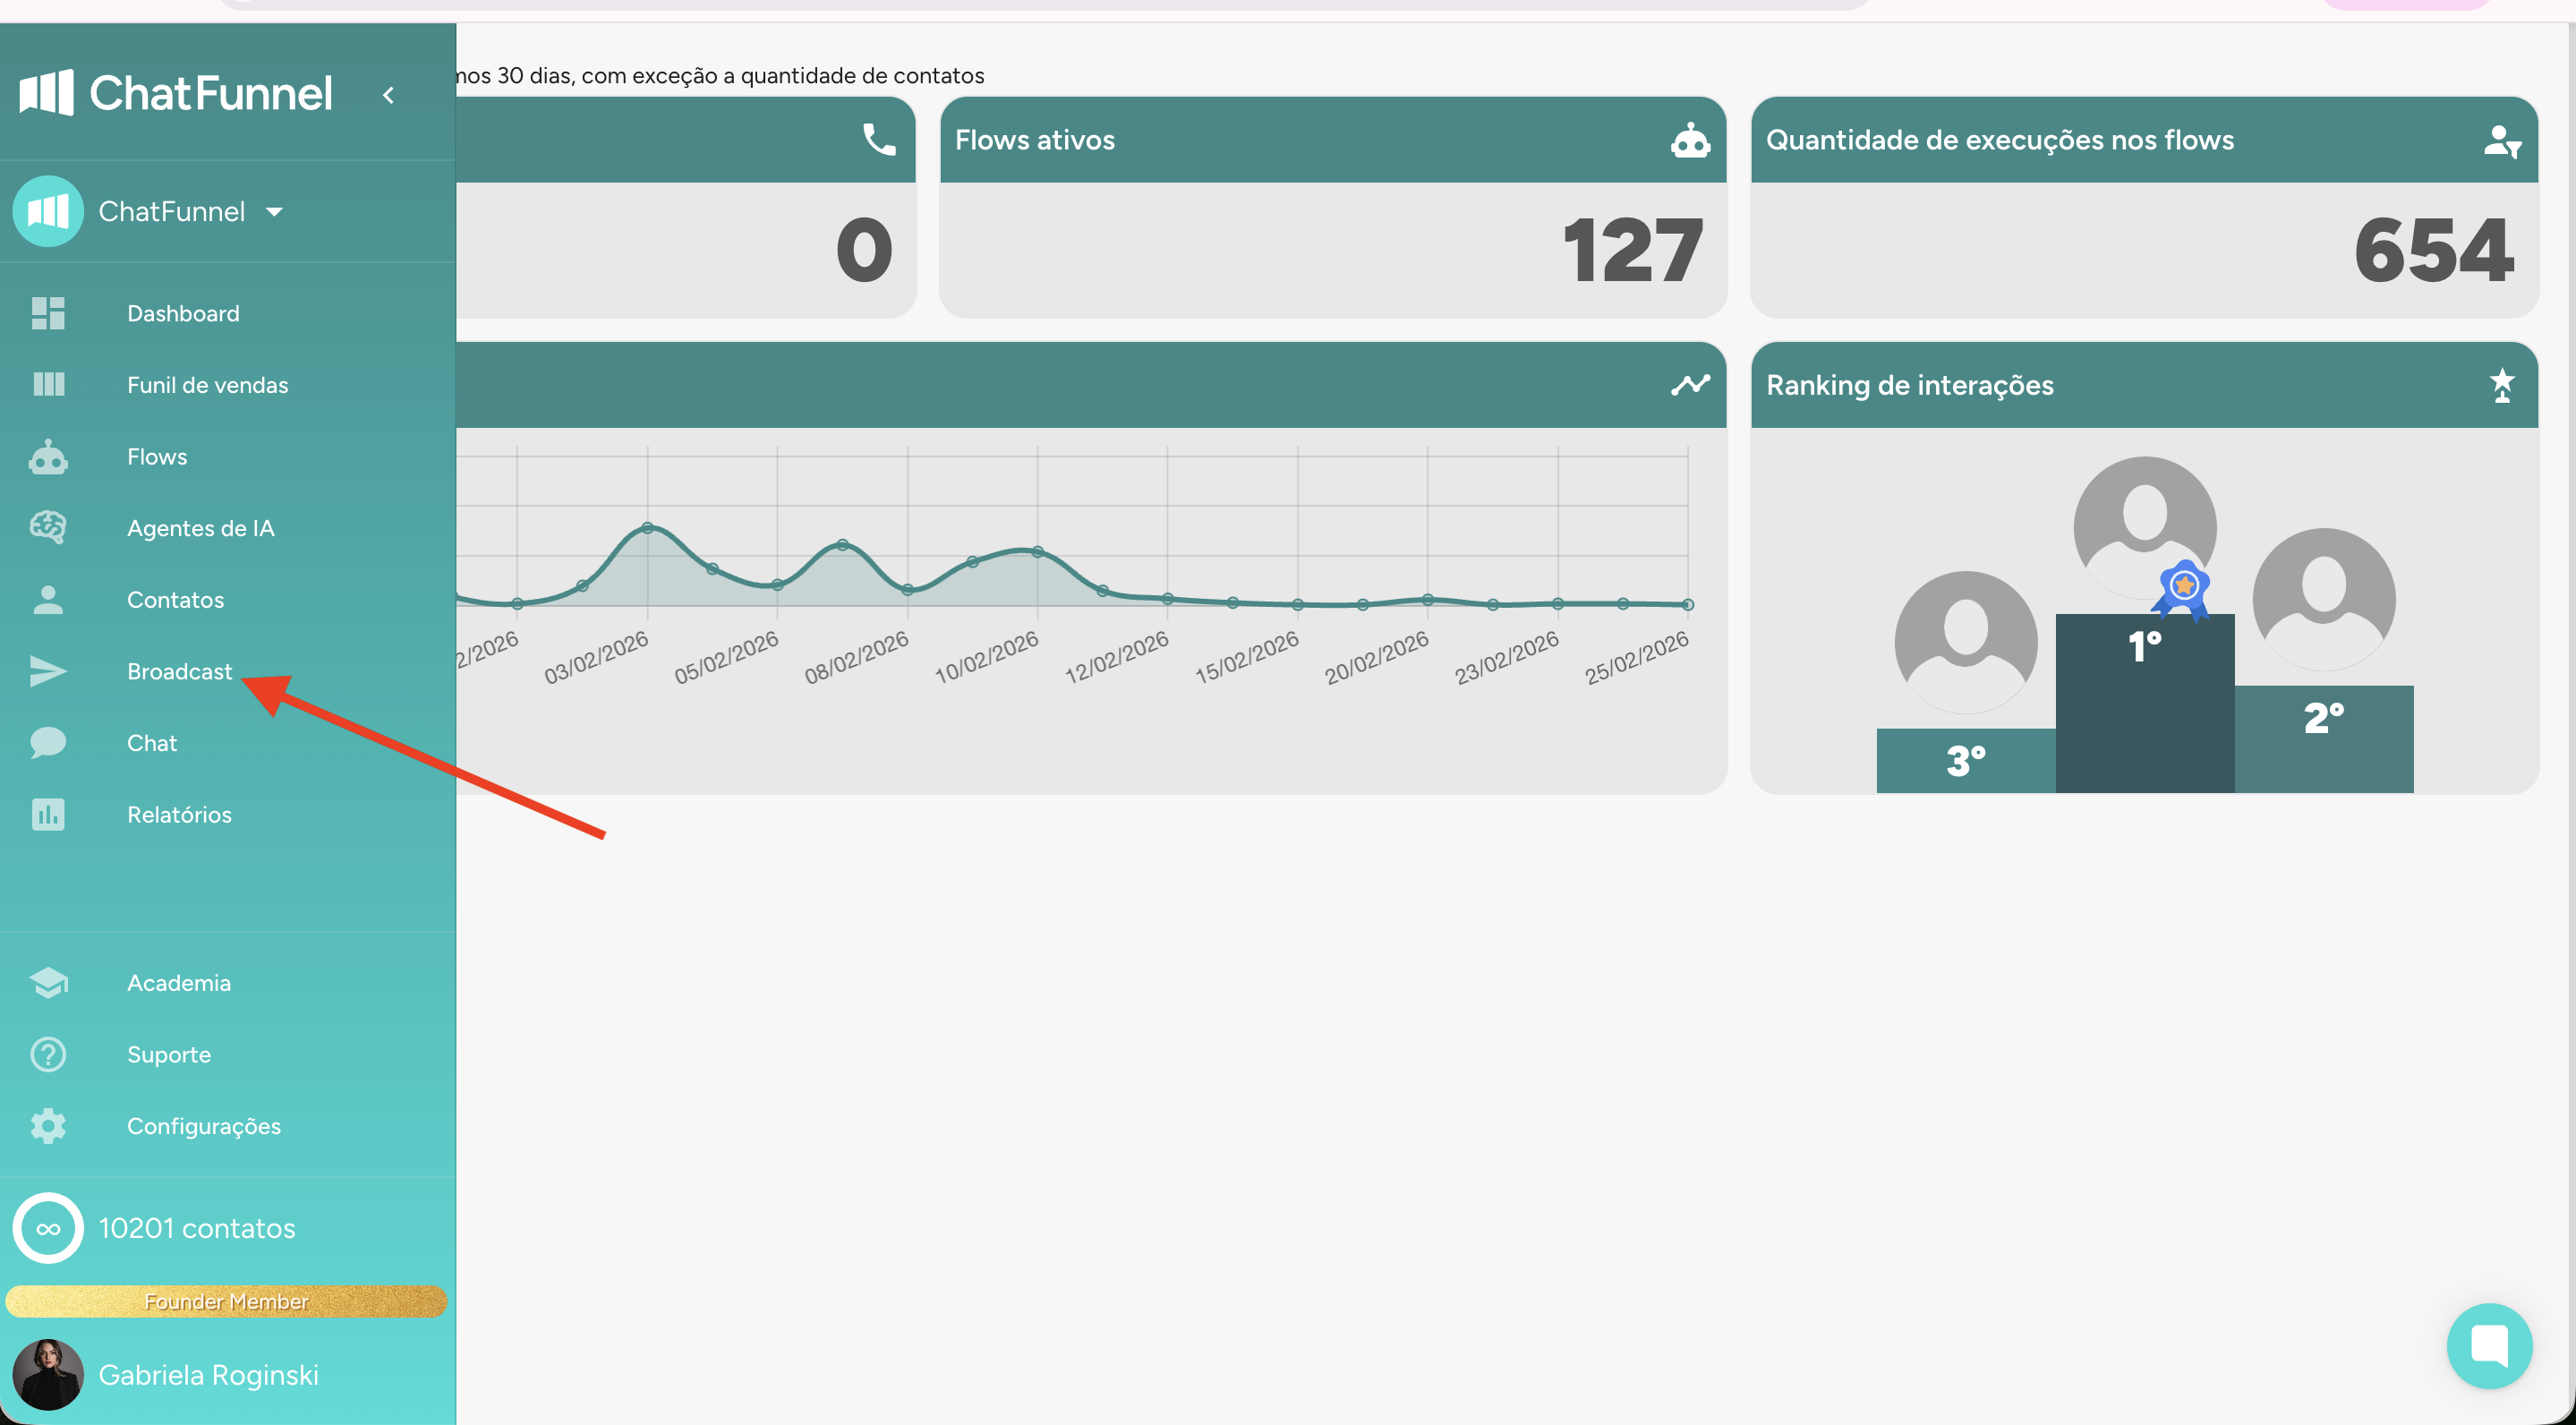Click the Contatos person icon
Viewport: 2576px width, 1425px height.
(x=48, y=599)
